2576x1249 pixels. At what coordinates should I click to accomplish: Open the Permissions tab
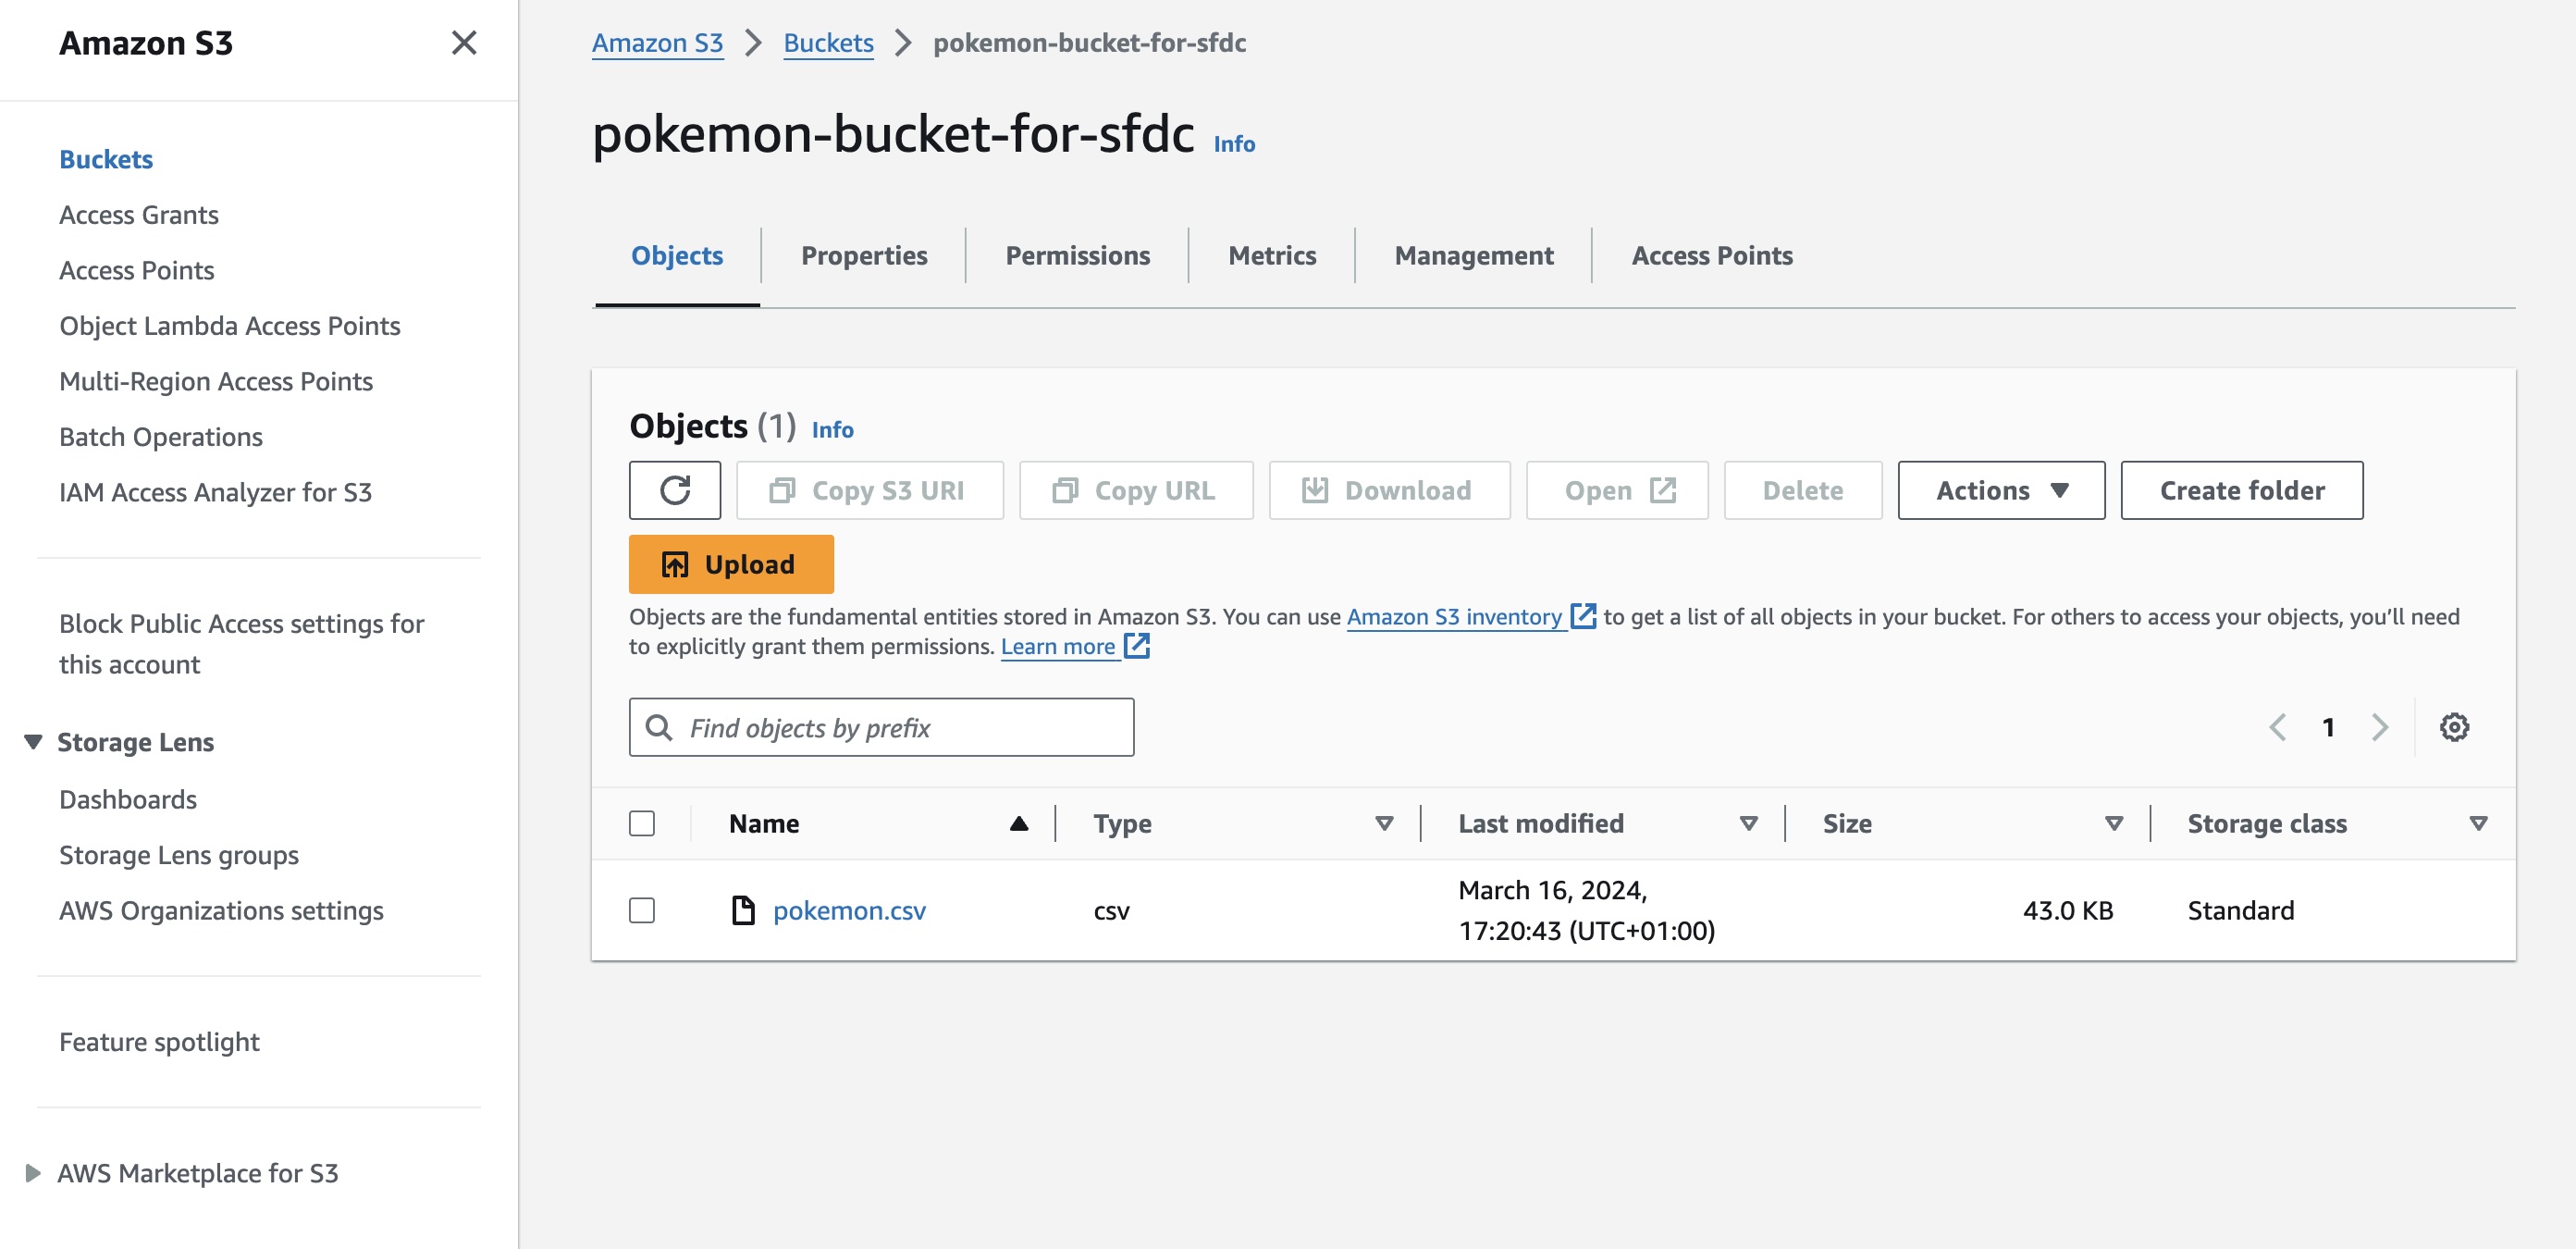(1077, 256)
